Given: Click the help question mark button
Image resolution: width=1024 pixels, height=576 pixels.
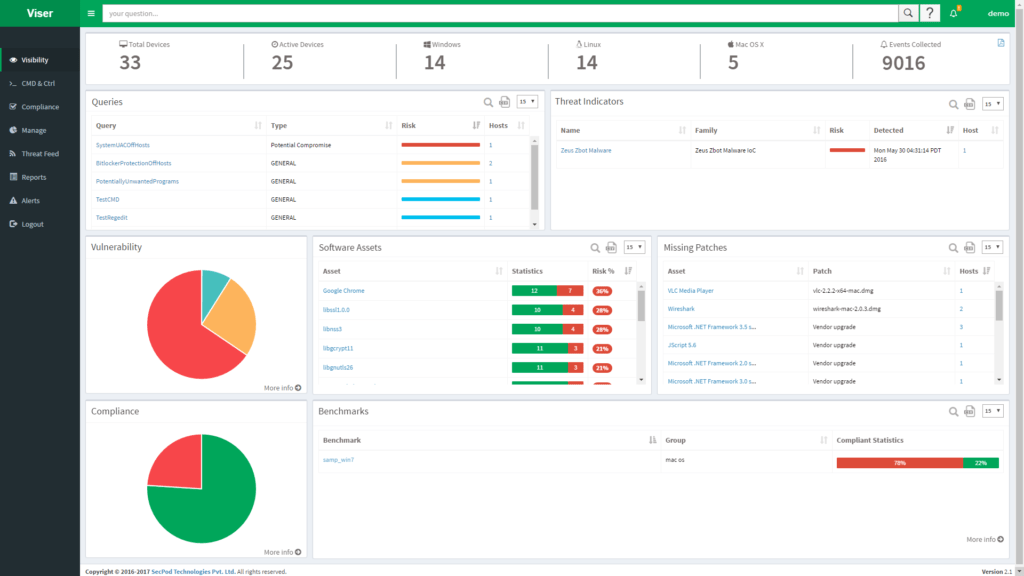Looking at the screenshot, I should [x=928, y=13].
